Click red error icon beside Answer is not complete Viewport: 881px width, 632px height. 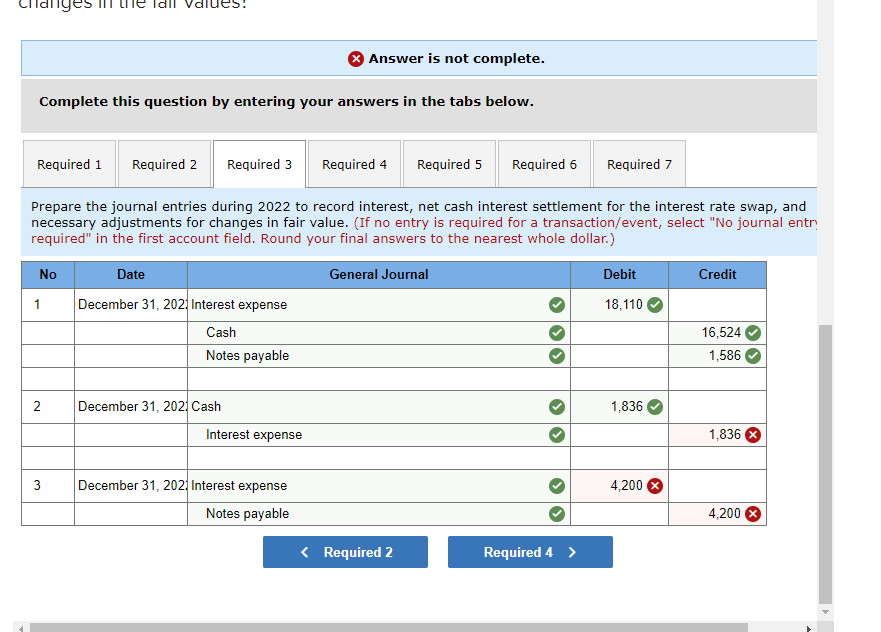tap(356, 58)
